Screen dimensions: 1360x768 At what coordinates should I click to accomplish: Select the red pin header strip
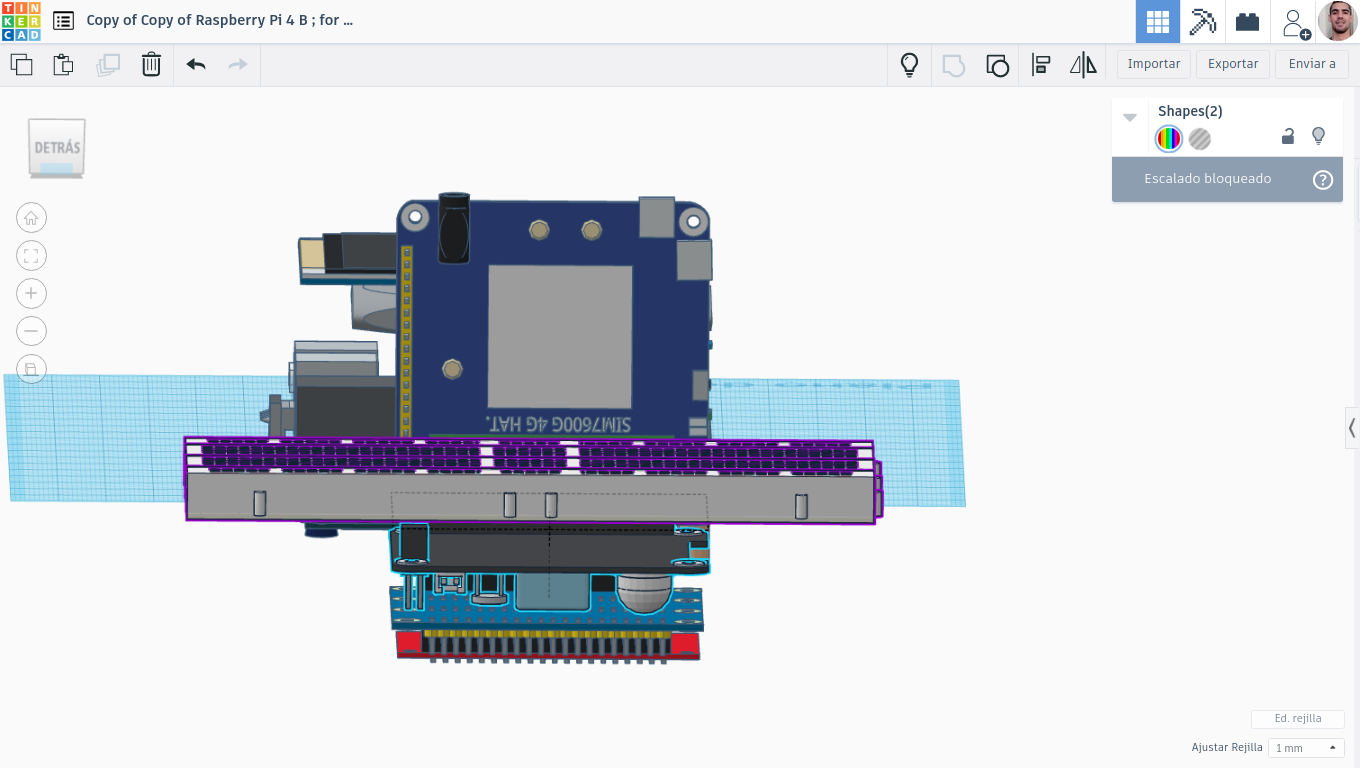pyautogui.click(x=547, y=645)
